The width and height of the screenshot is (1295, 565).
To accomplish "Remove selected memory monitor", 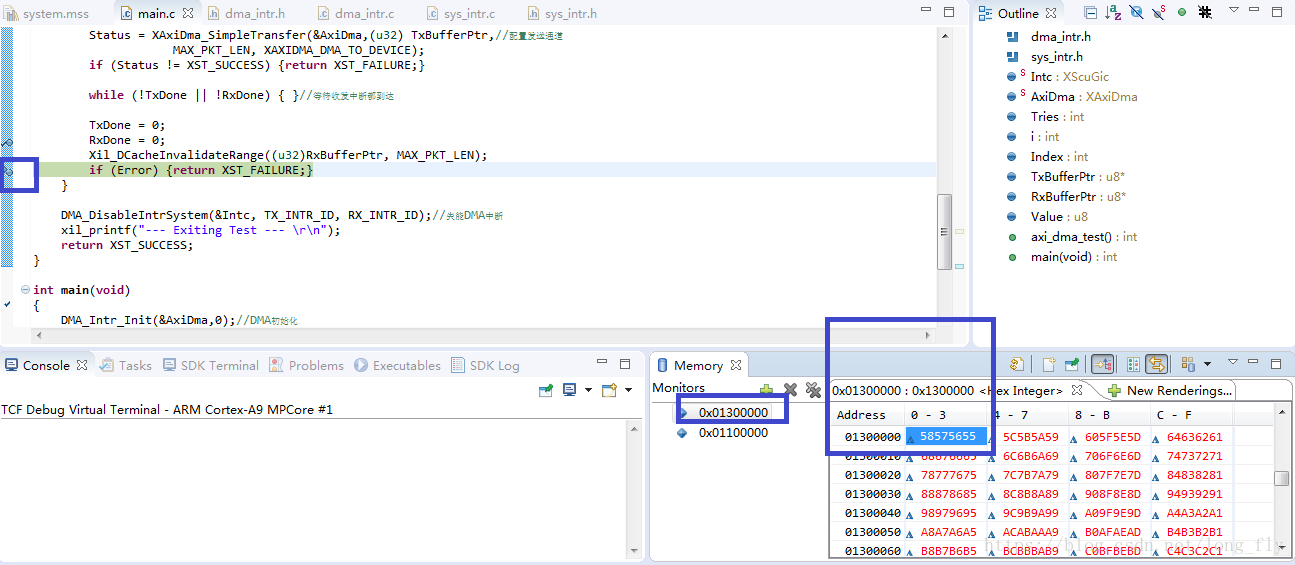I will [x=790, y=389].
